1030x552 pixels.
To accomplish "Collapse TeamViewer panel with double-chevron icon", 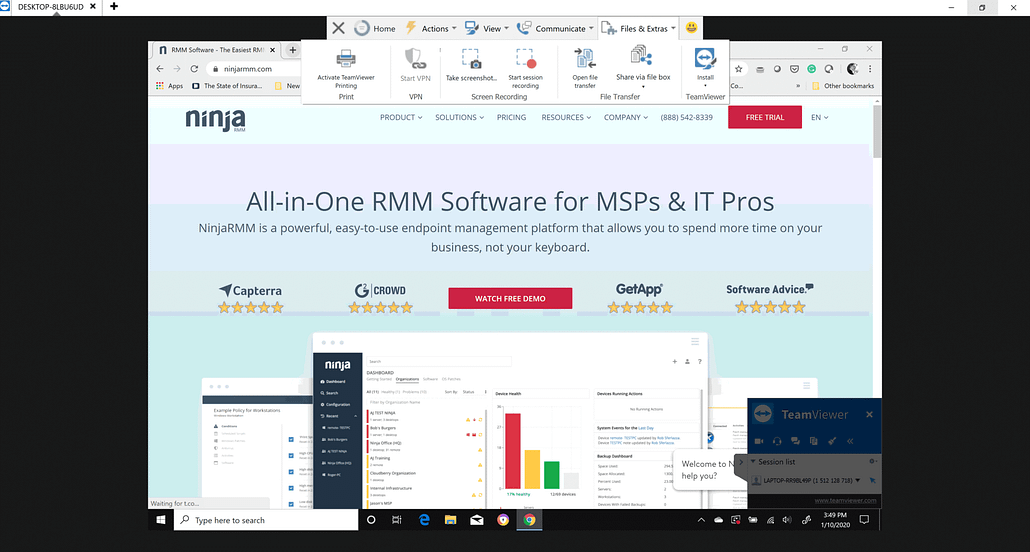I will pos(850,441).
